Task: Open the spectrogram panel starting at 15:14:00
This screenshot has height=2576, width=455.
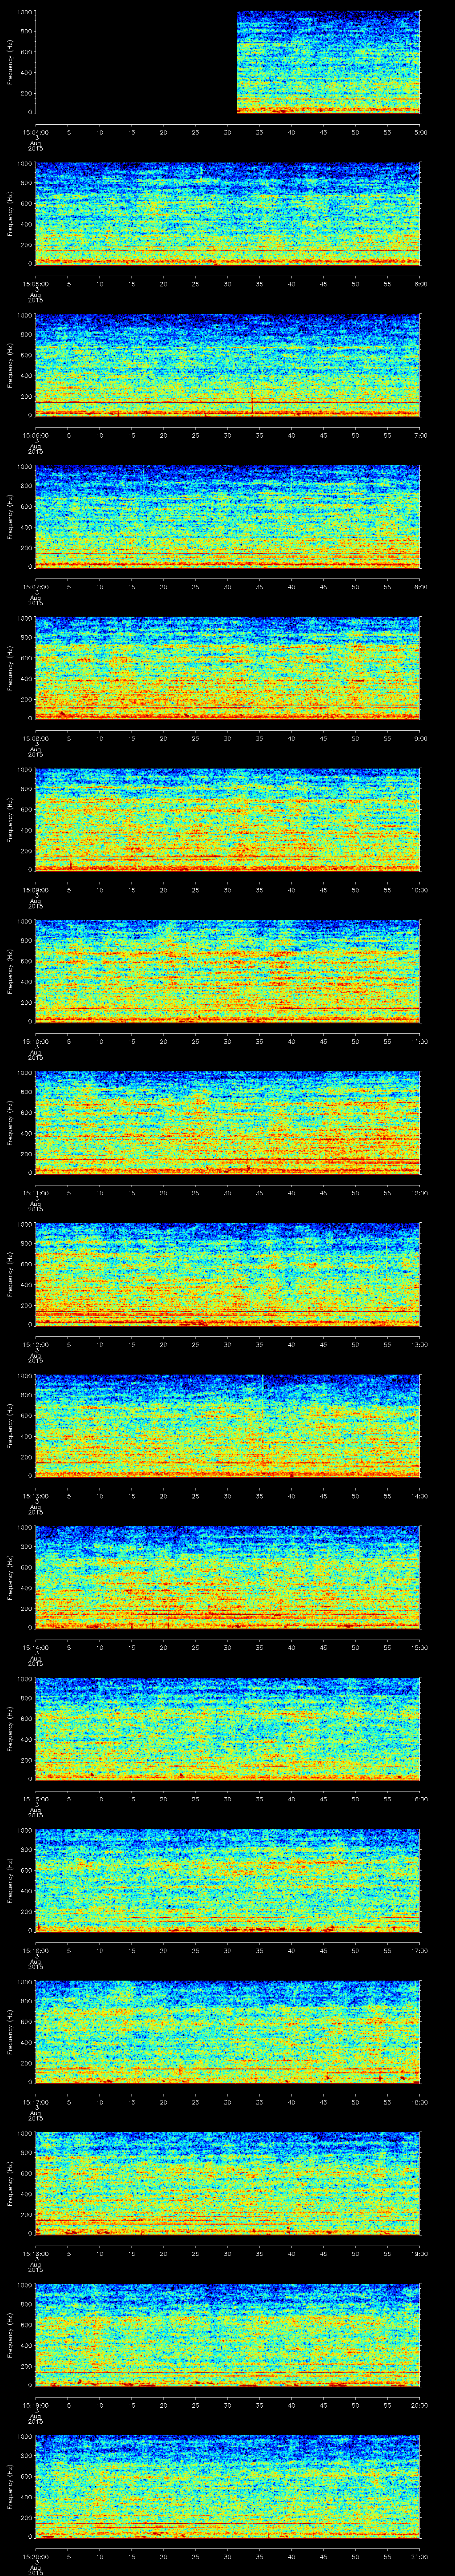Action: pyautogui.click(x=228, y=1577)
